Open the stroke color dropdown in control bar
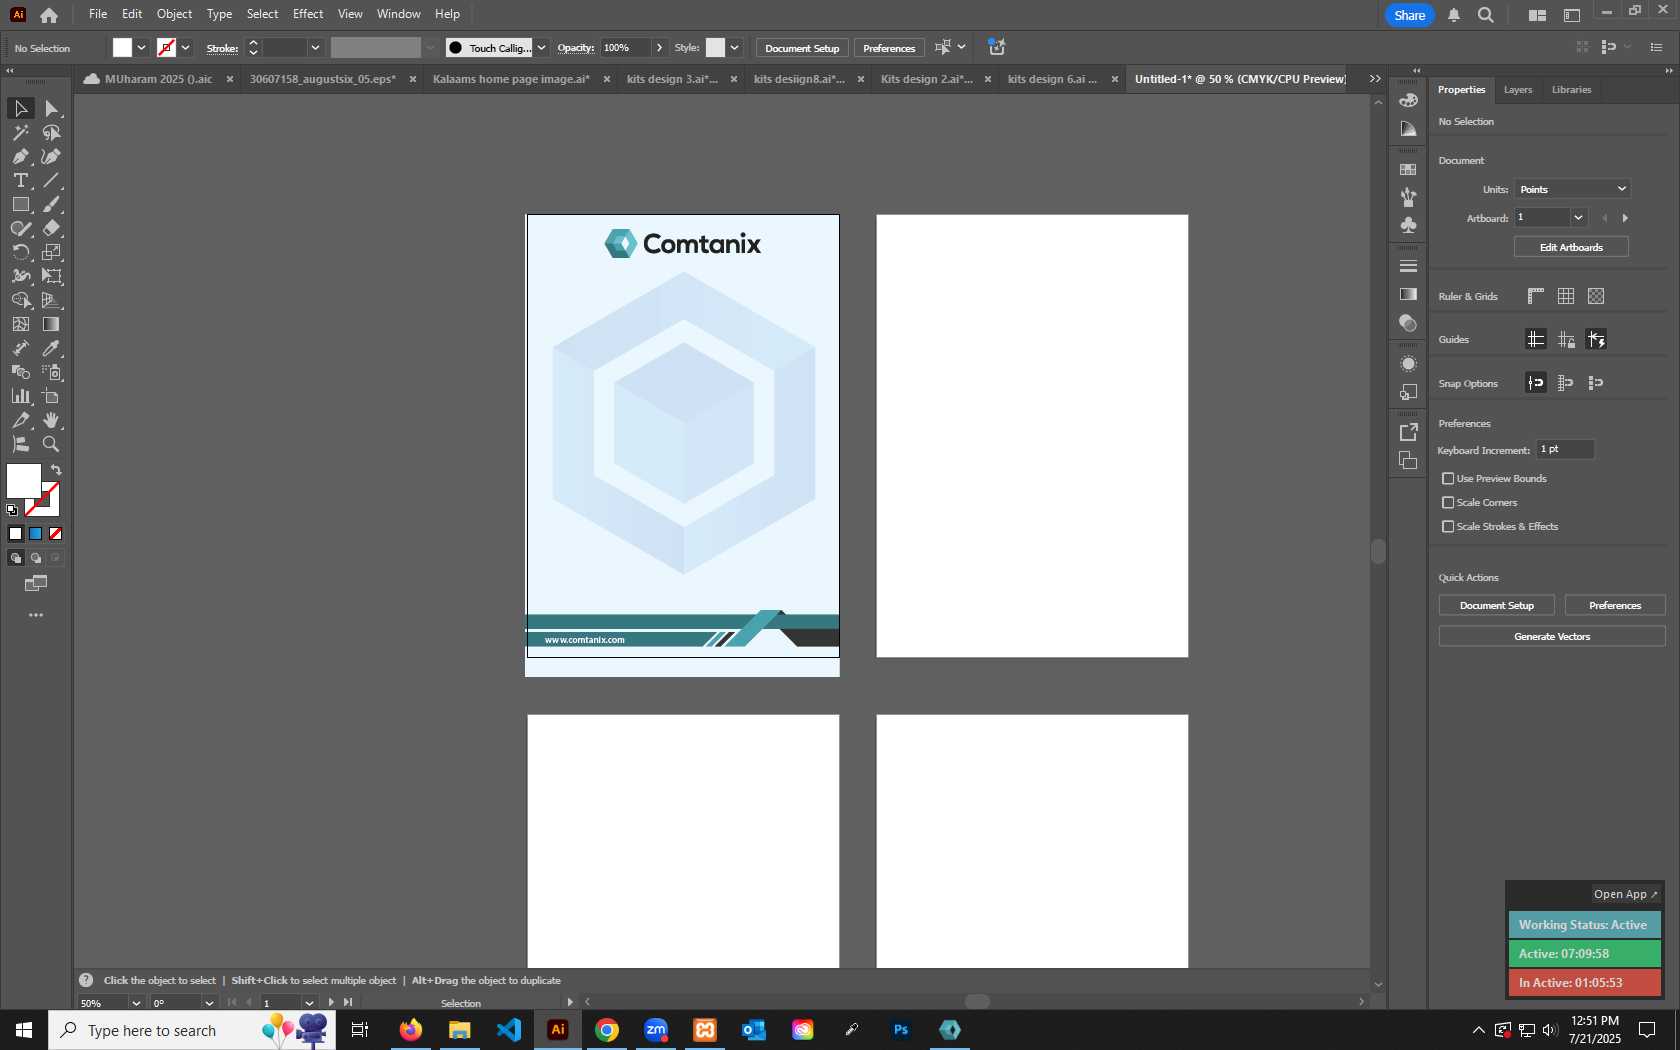Screen dimensions: 1680x1050 pos(185,48)
